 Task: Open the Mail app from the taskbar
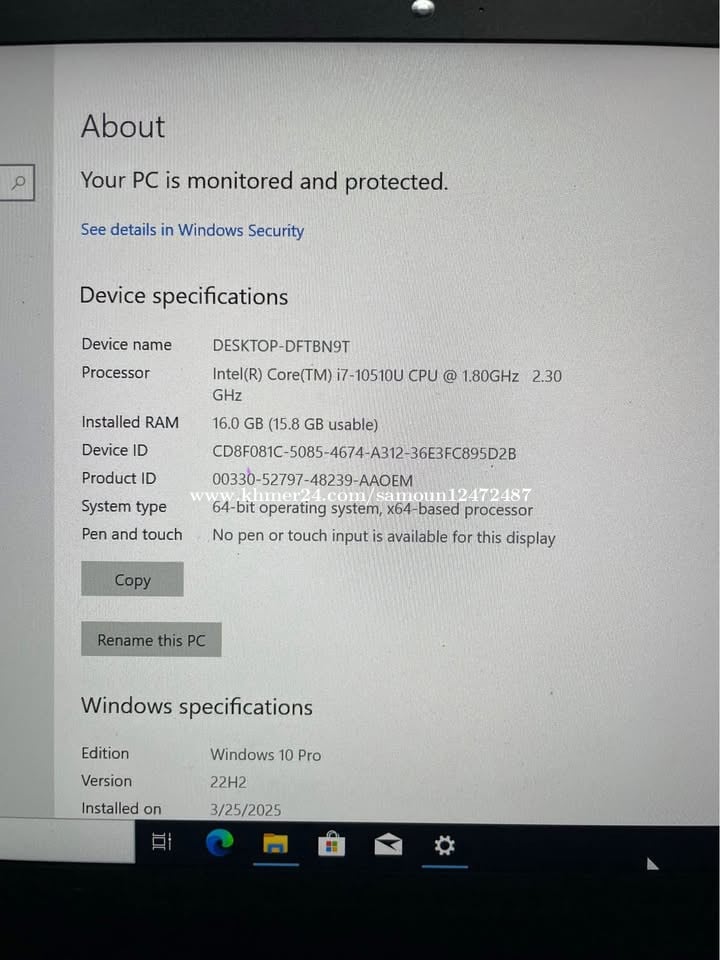(x=388, y=845)
